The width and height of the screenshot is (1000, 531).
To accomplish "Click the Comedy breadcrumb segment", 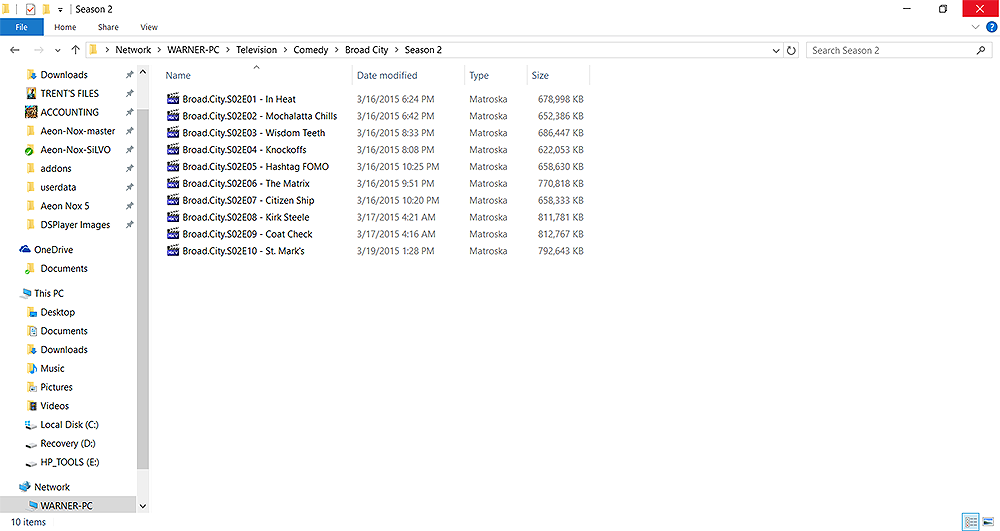I will (311, 50).
